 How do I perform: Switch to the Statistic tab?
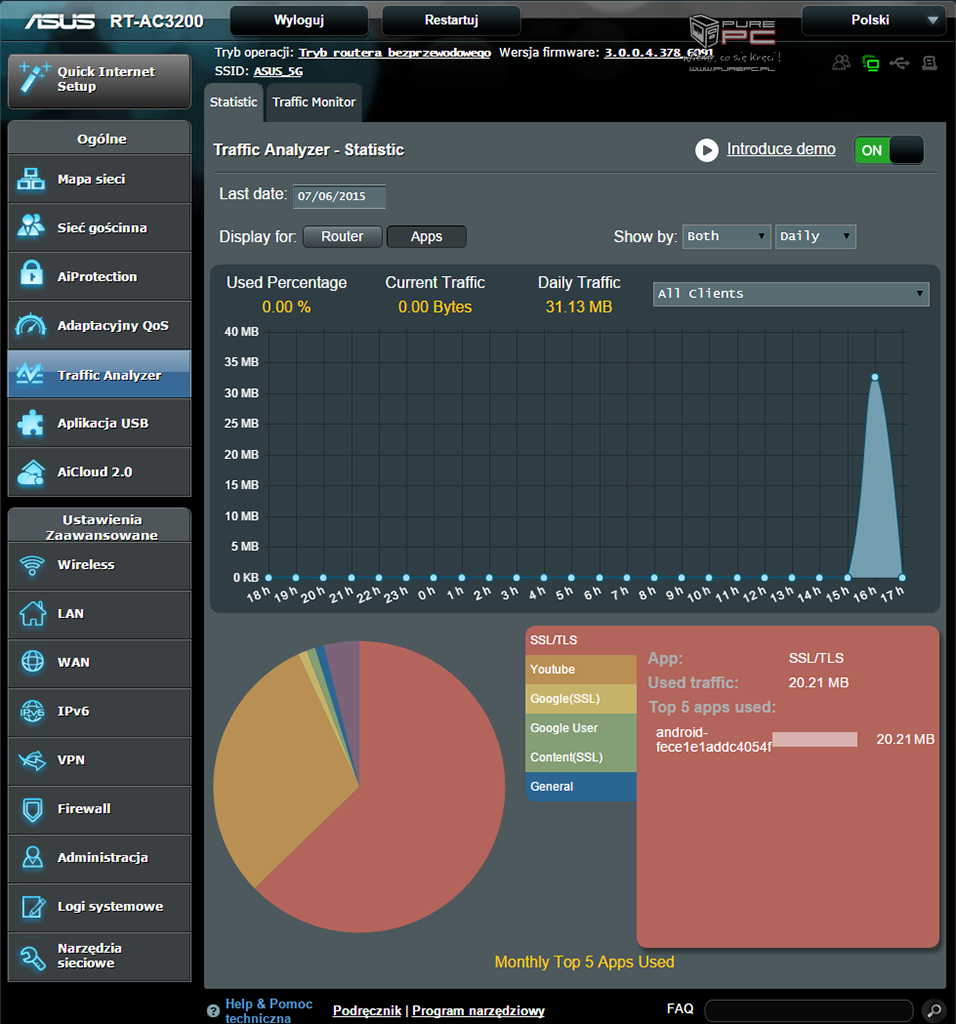[234, 102]
